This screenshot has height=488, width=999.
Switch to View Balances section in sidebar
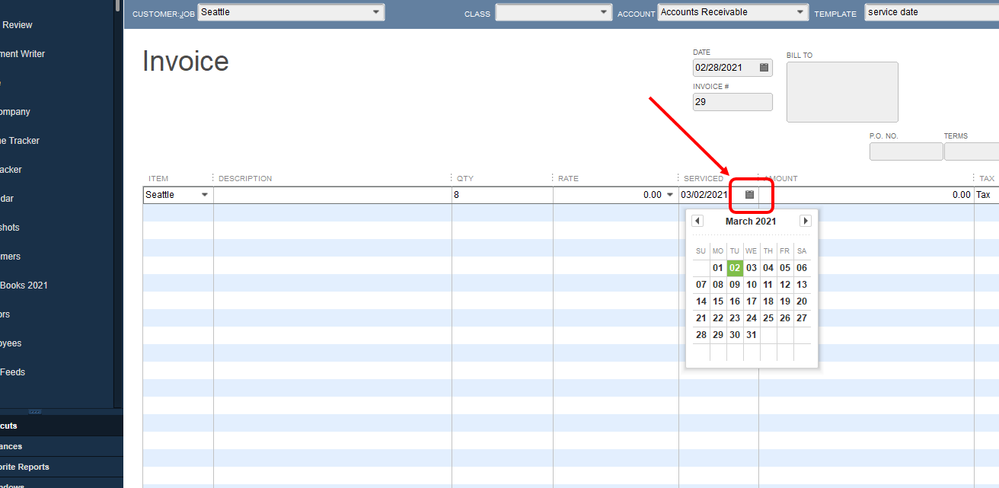pos(61,447)
